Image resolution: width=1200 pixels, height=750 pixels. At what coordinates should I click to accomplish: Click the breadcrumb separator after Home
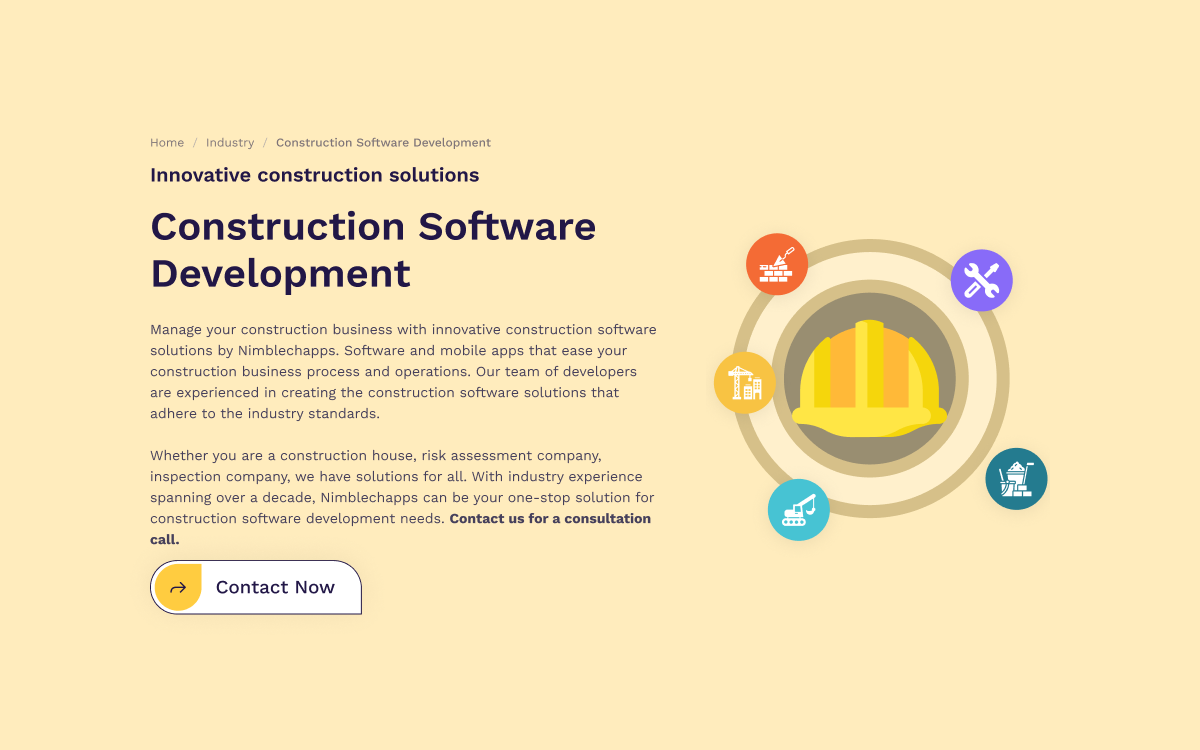point(195,142)
